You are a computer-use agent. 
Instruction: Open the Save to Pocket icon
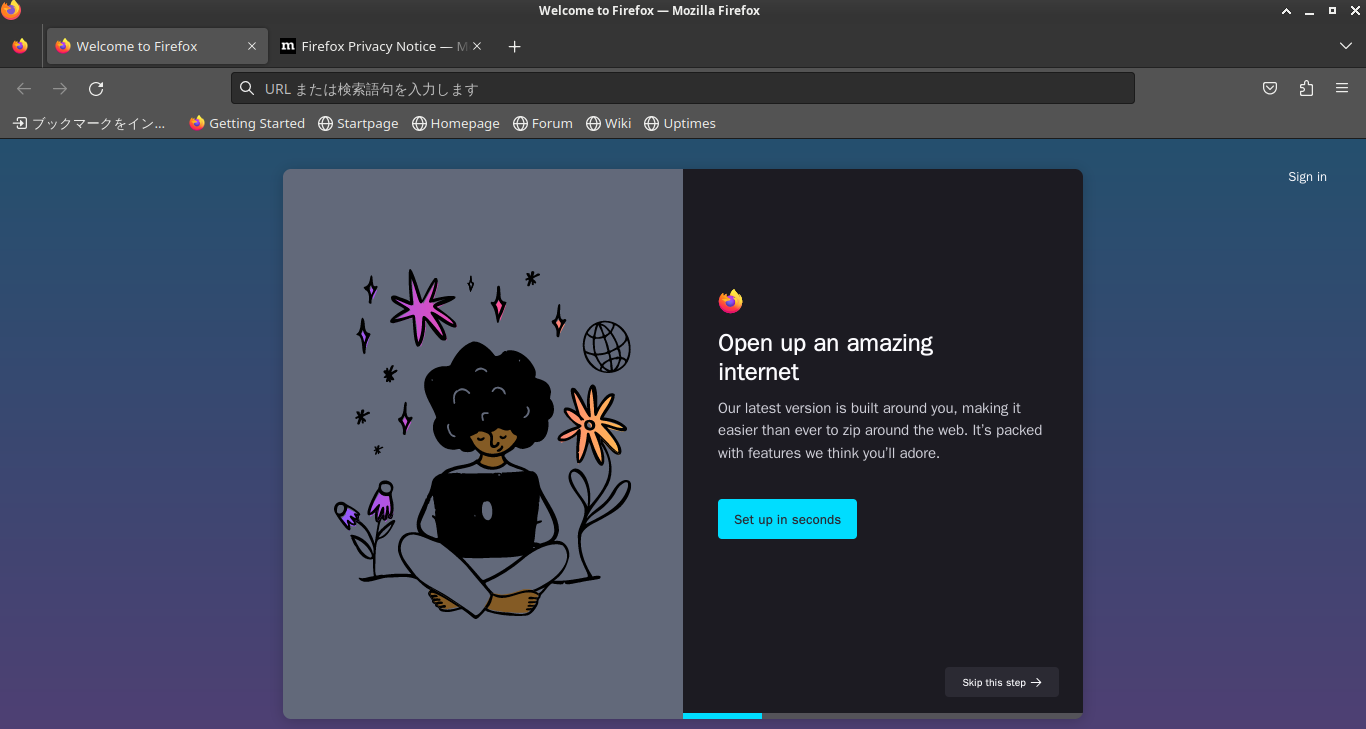(1270, 89)
